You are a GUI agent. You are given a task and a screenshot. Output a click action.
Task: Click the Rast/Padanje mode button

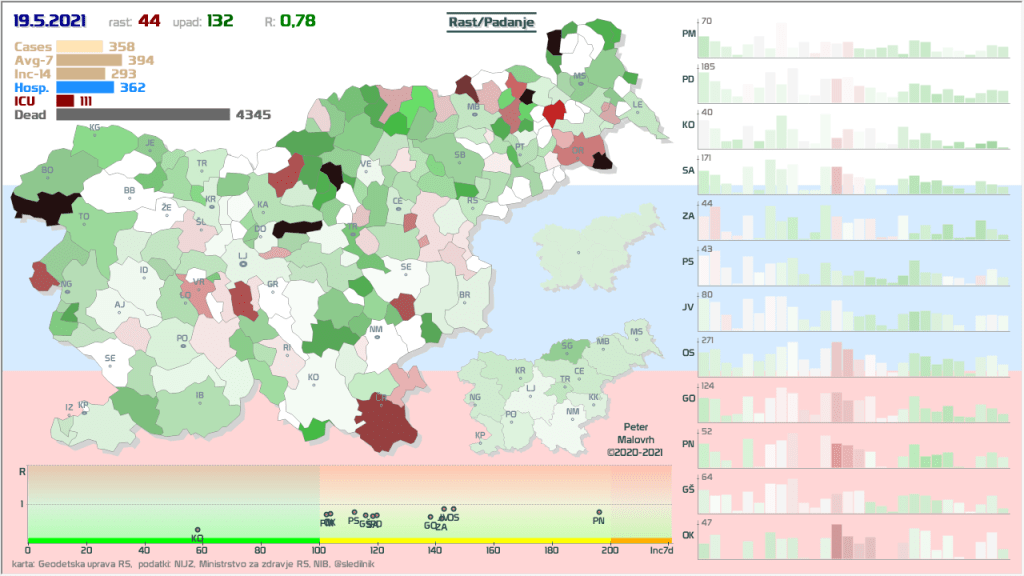tap(490, 22)
